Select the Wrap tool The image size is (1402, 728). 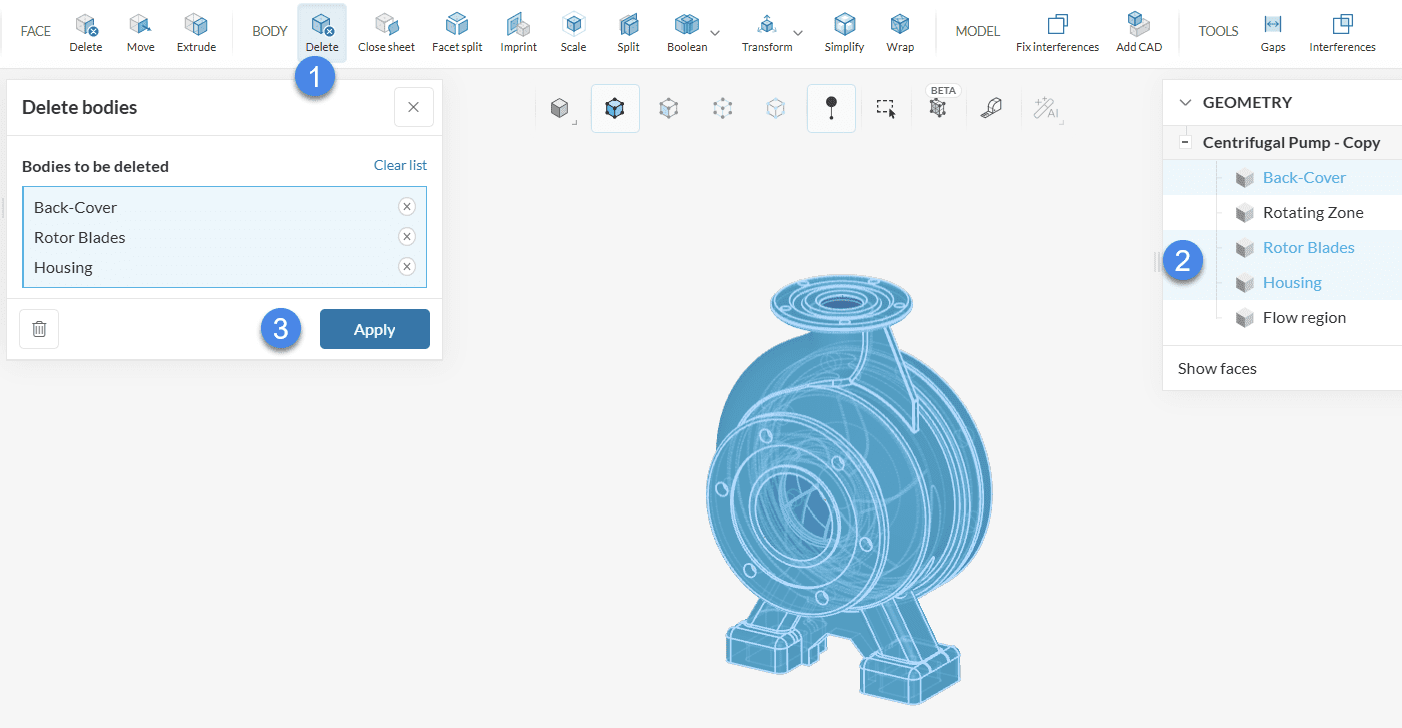[x=899, y=32]
